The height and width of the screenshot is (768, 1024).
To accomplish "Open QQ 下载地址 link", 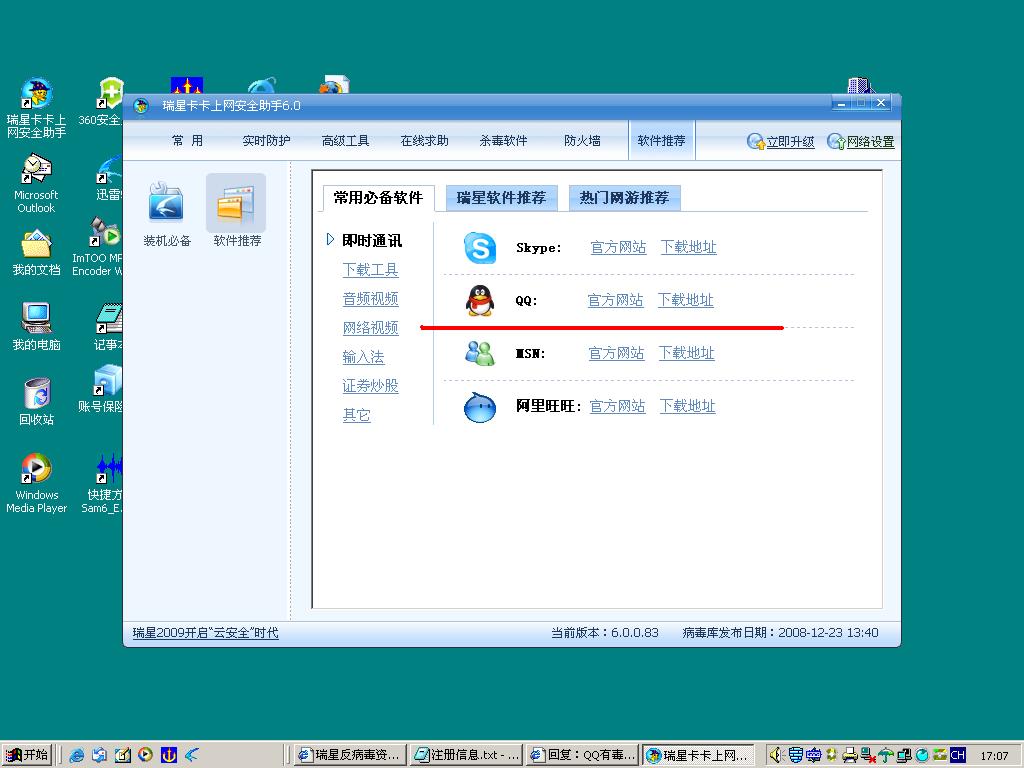I will click(686, 300).
